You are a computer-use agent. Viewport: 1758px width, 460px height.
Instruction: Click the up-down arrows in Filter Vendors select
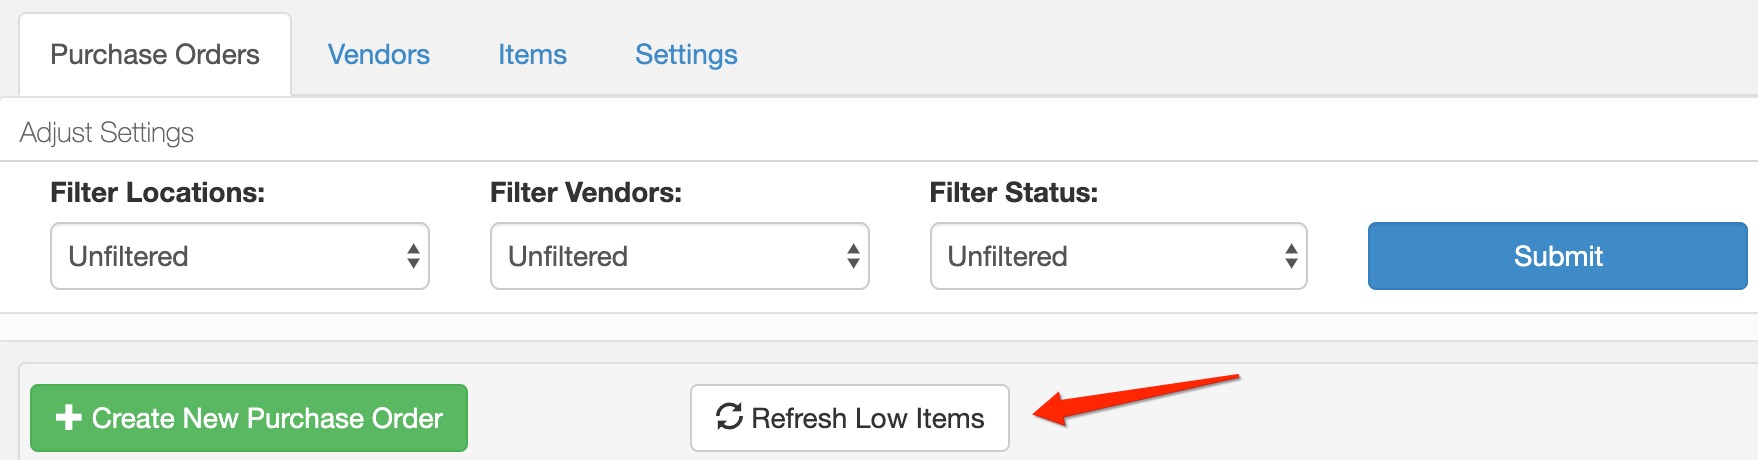[x=853, y=257]
